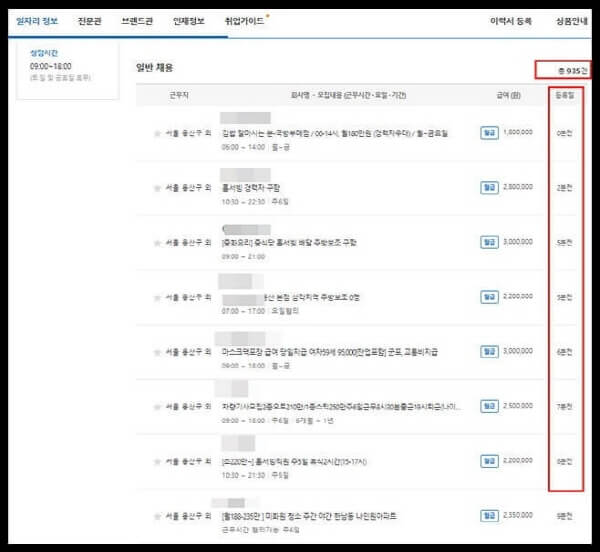Click salary value 2,800,000
The width and height of the screenshot is (600, 552).
tap(518, 187)
